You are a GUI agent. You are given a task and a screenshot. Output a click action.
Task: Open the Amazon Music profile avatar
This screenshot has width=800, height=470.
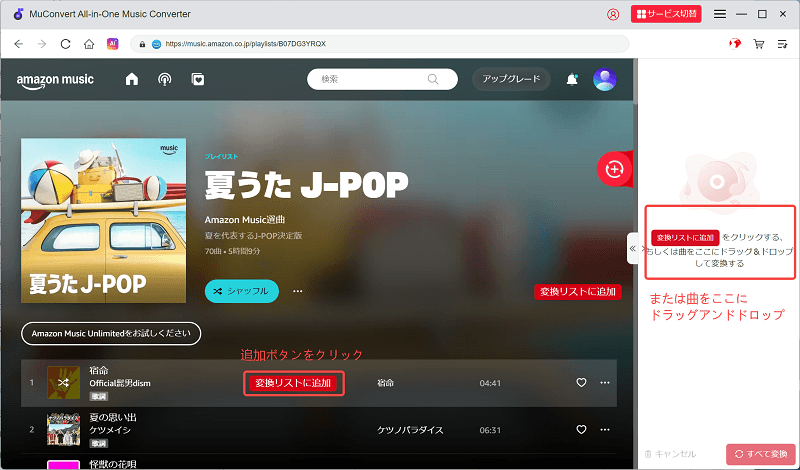pos(605,79)
